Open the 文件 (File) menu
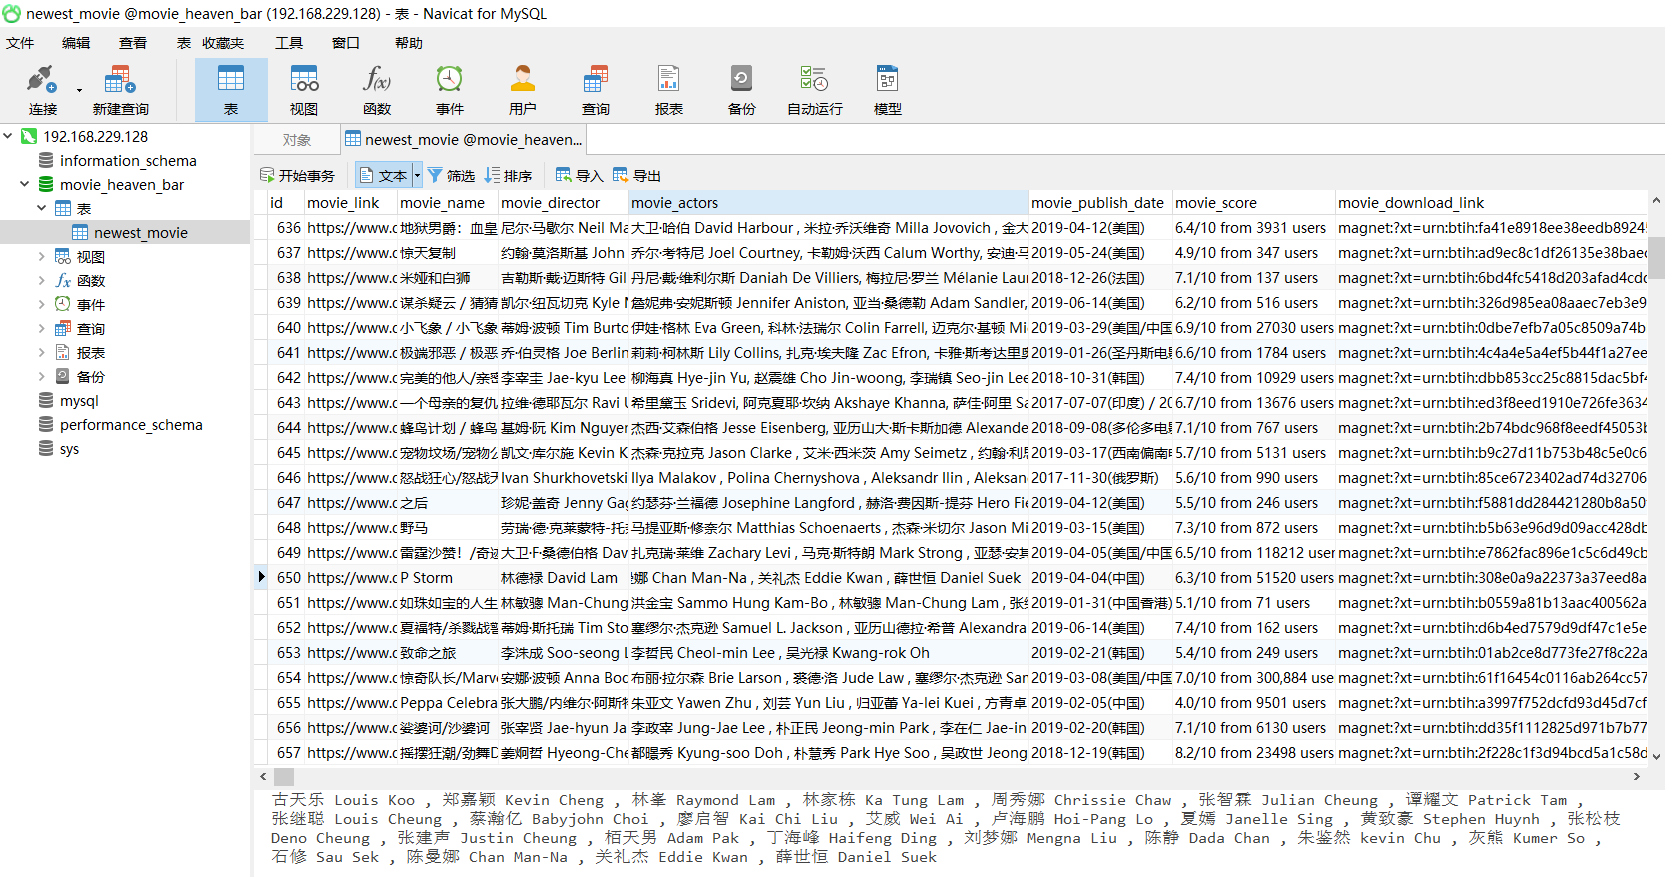This screenshot has height=877, width=1665. [x=20, y=43]
